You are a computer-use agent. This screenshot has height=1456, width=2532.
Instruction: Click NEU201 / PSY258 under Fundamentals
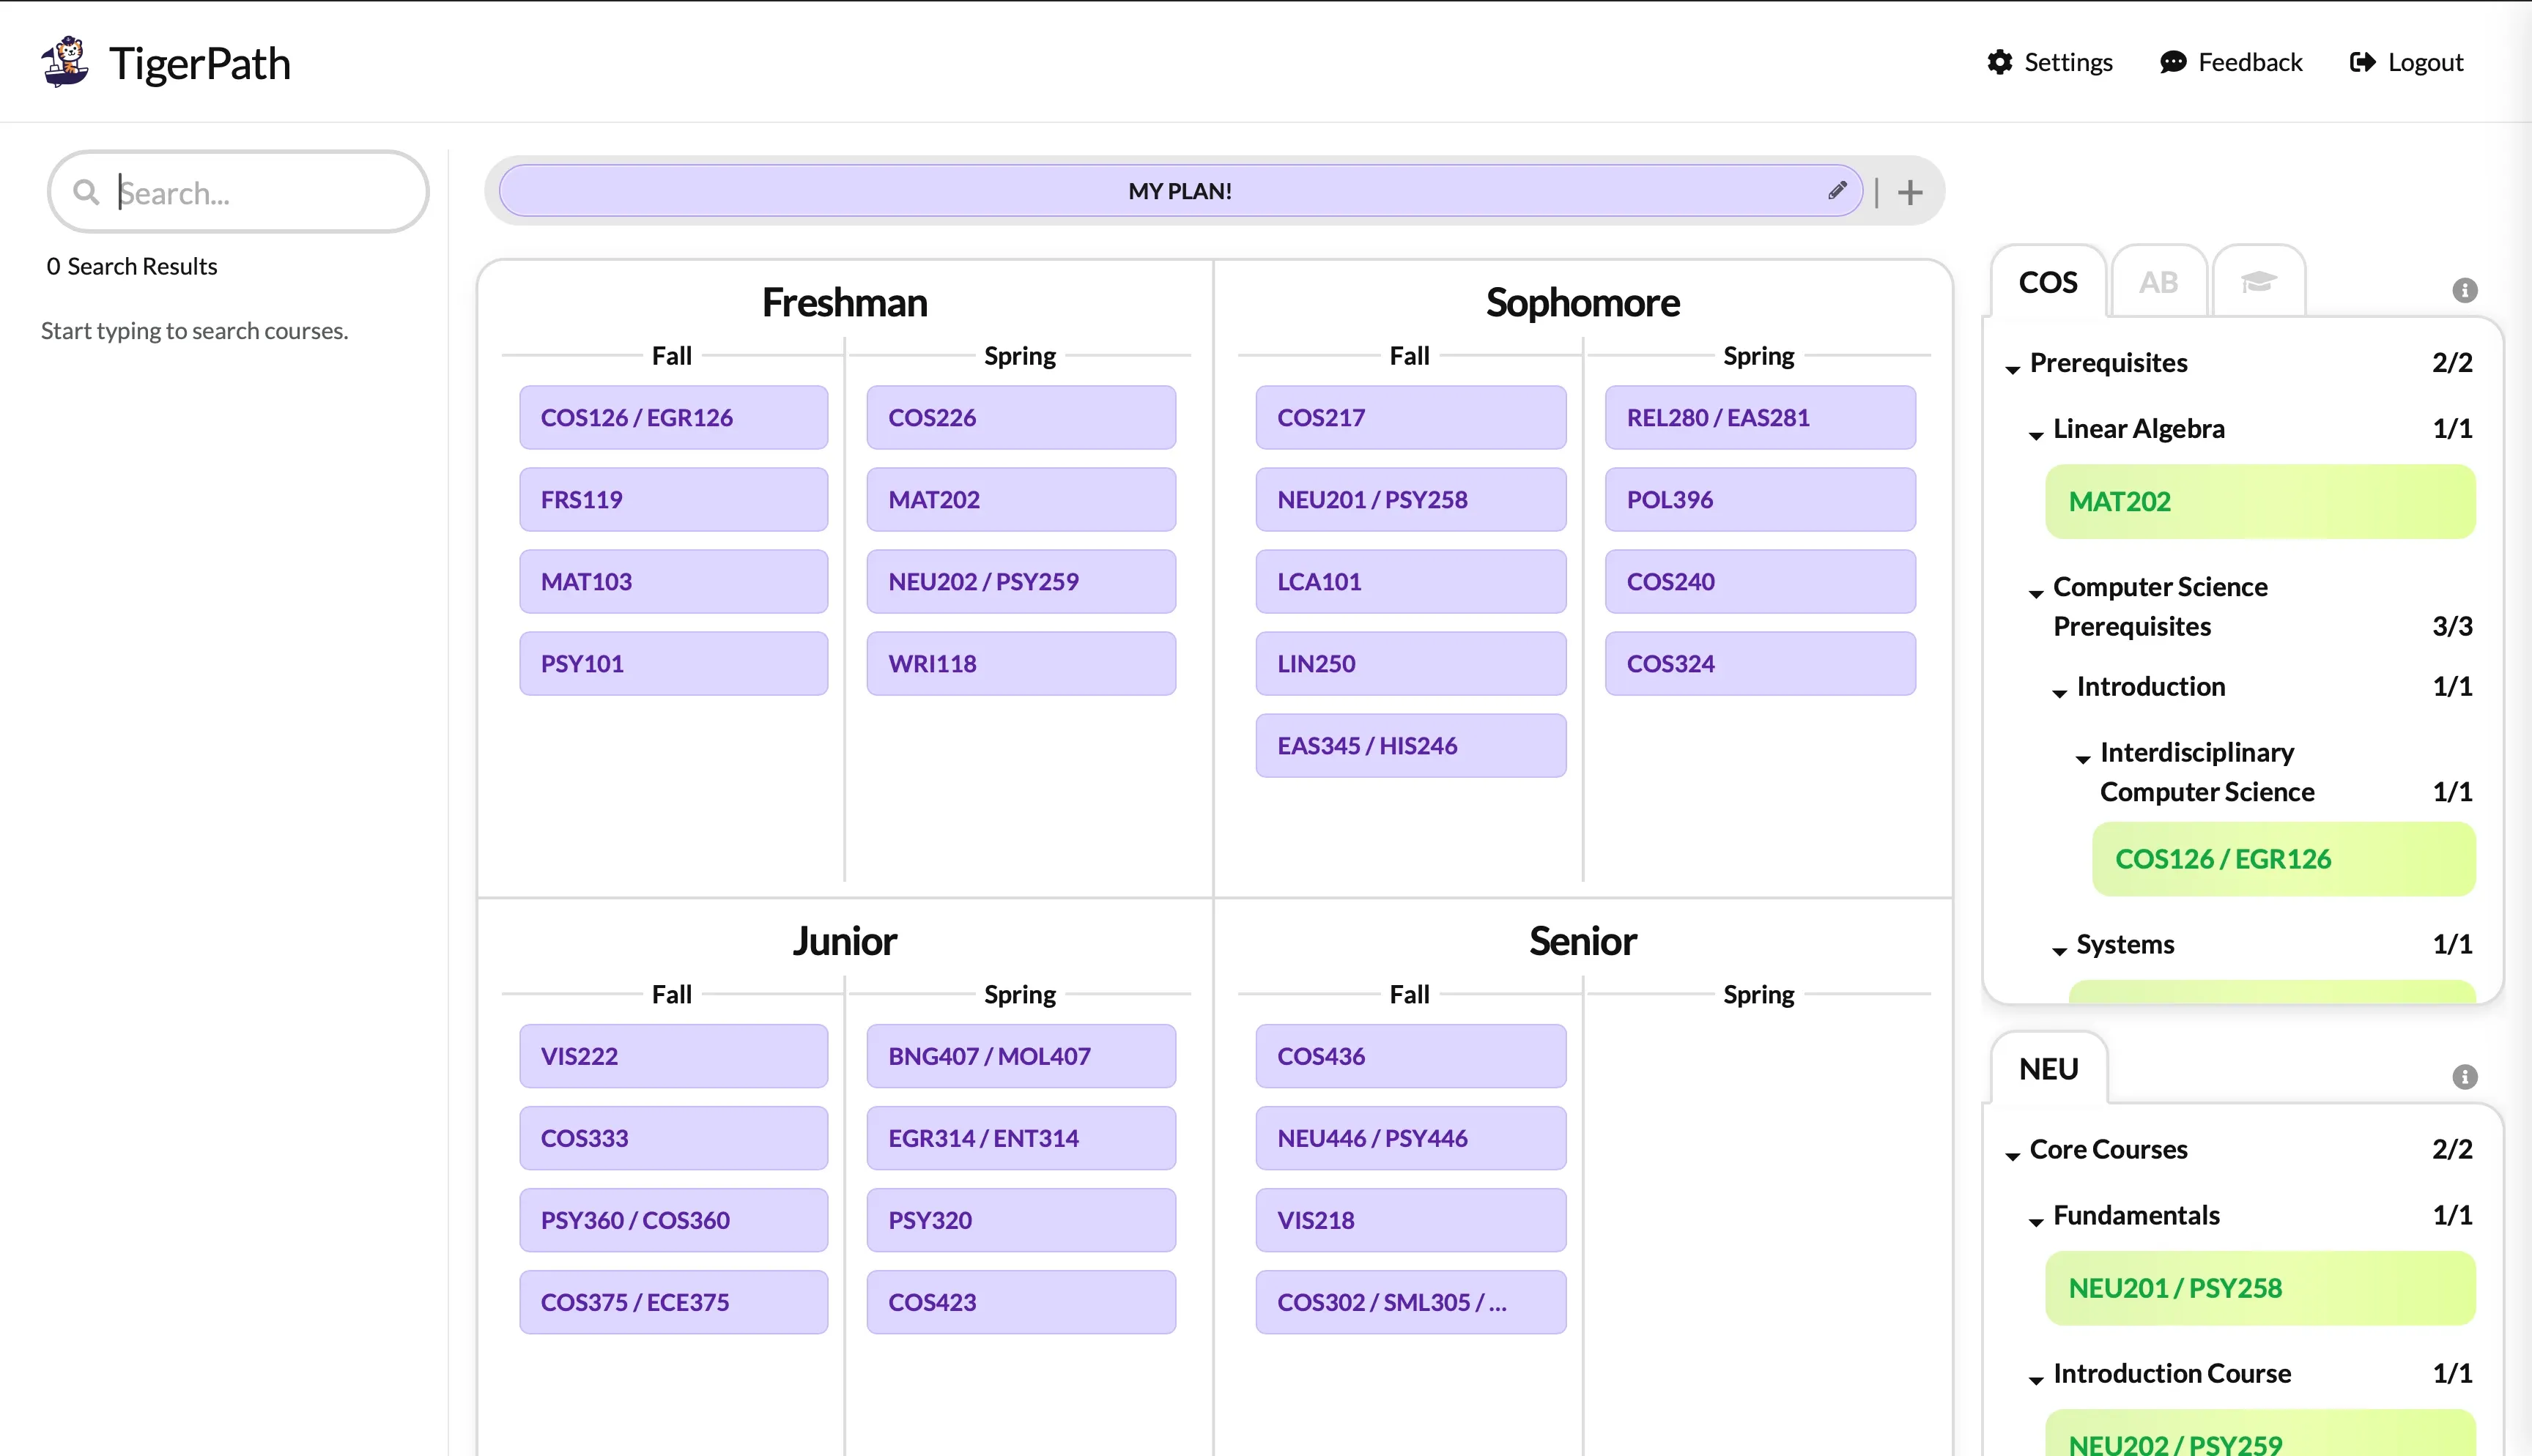tap(2260, 1288)
